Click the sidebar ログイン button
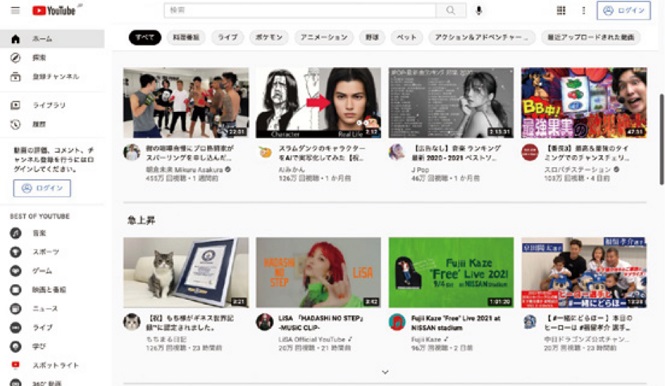The image size is (665, 386). [42, 188]
